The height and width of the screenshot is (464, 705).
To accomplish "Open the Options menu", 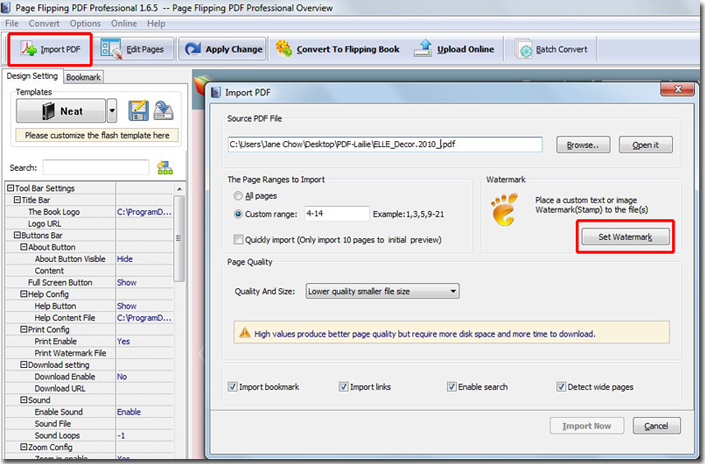I will tap(85, 23).
